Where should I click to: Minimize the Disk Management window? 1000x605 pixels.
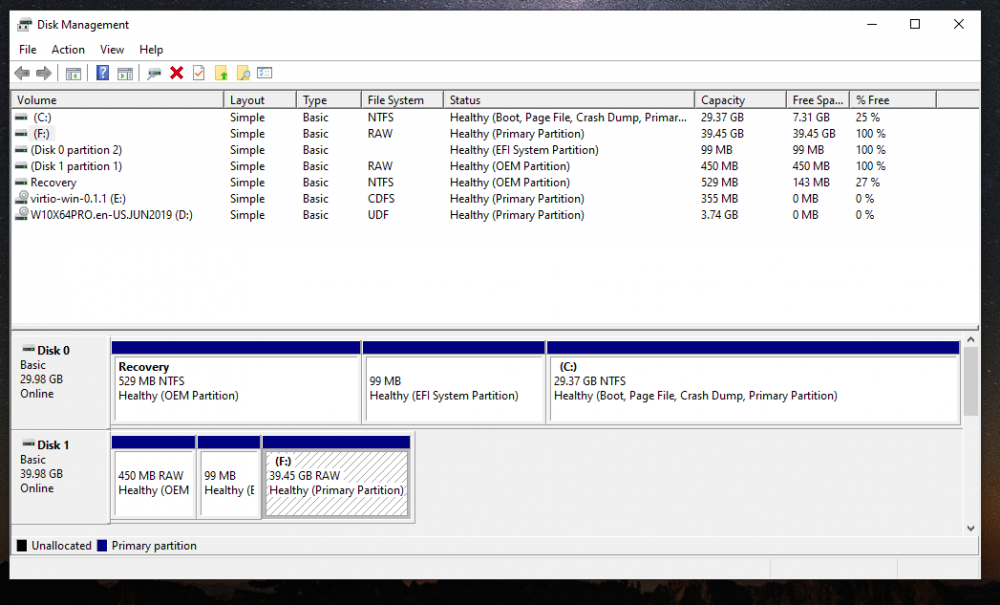tap(872, 24)
